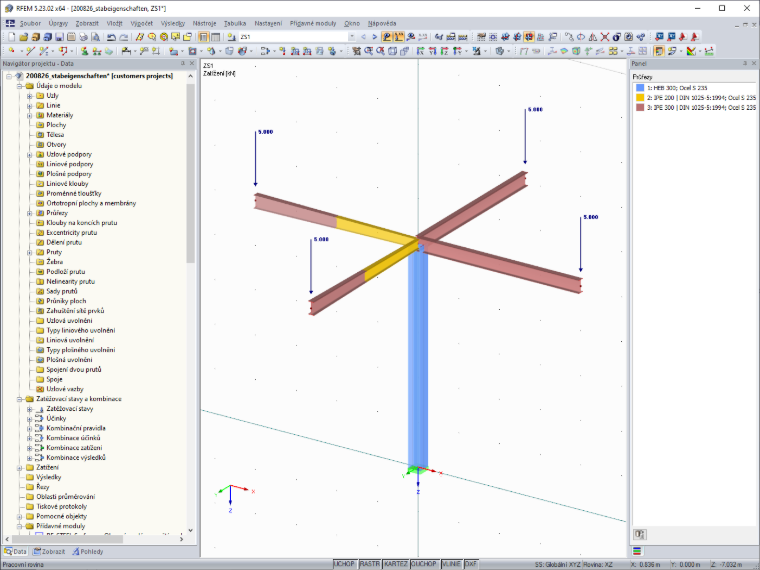Toggle VLINIE guidelines in status bar

tap(451, 564)
